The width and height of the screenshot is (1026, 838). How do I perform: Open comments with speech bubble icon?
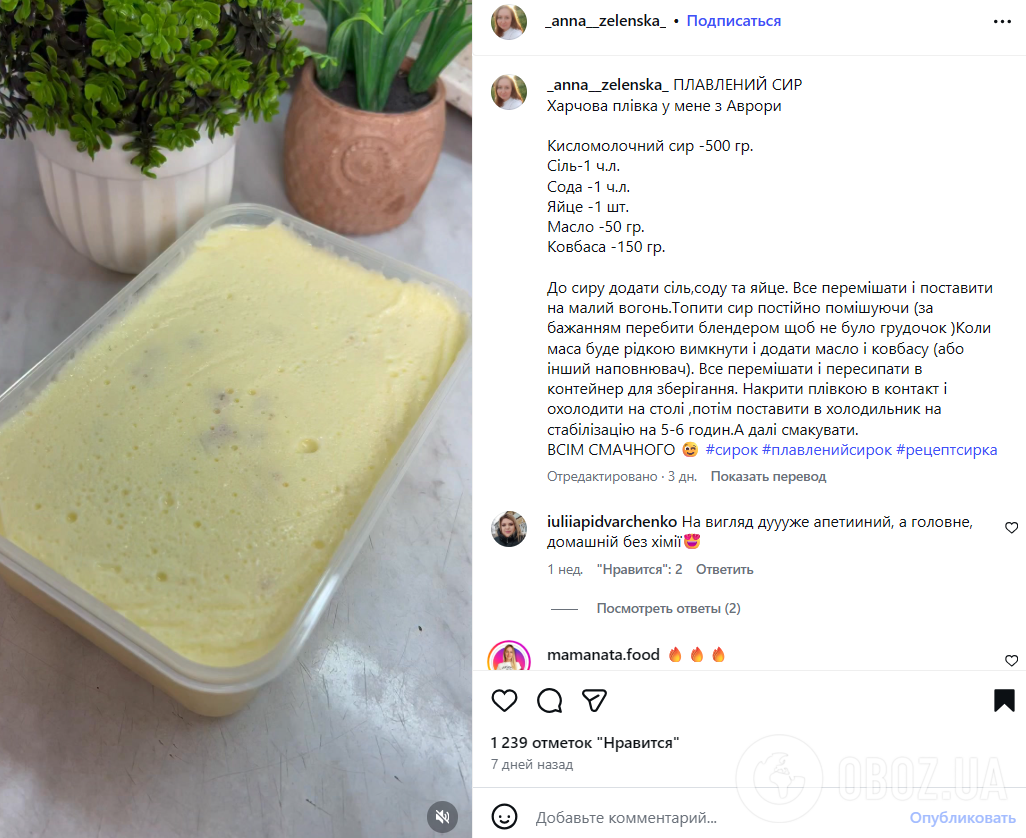[549, 701]
